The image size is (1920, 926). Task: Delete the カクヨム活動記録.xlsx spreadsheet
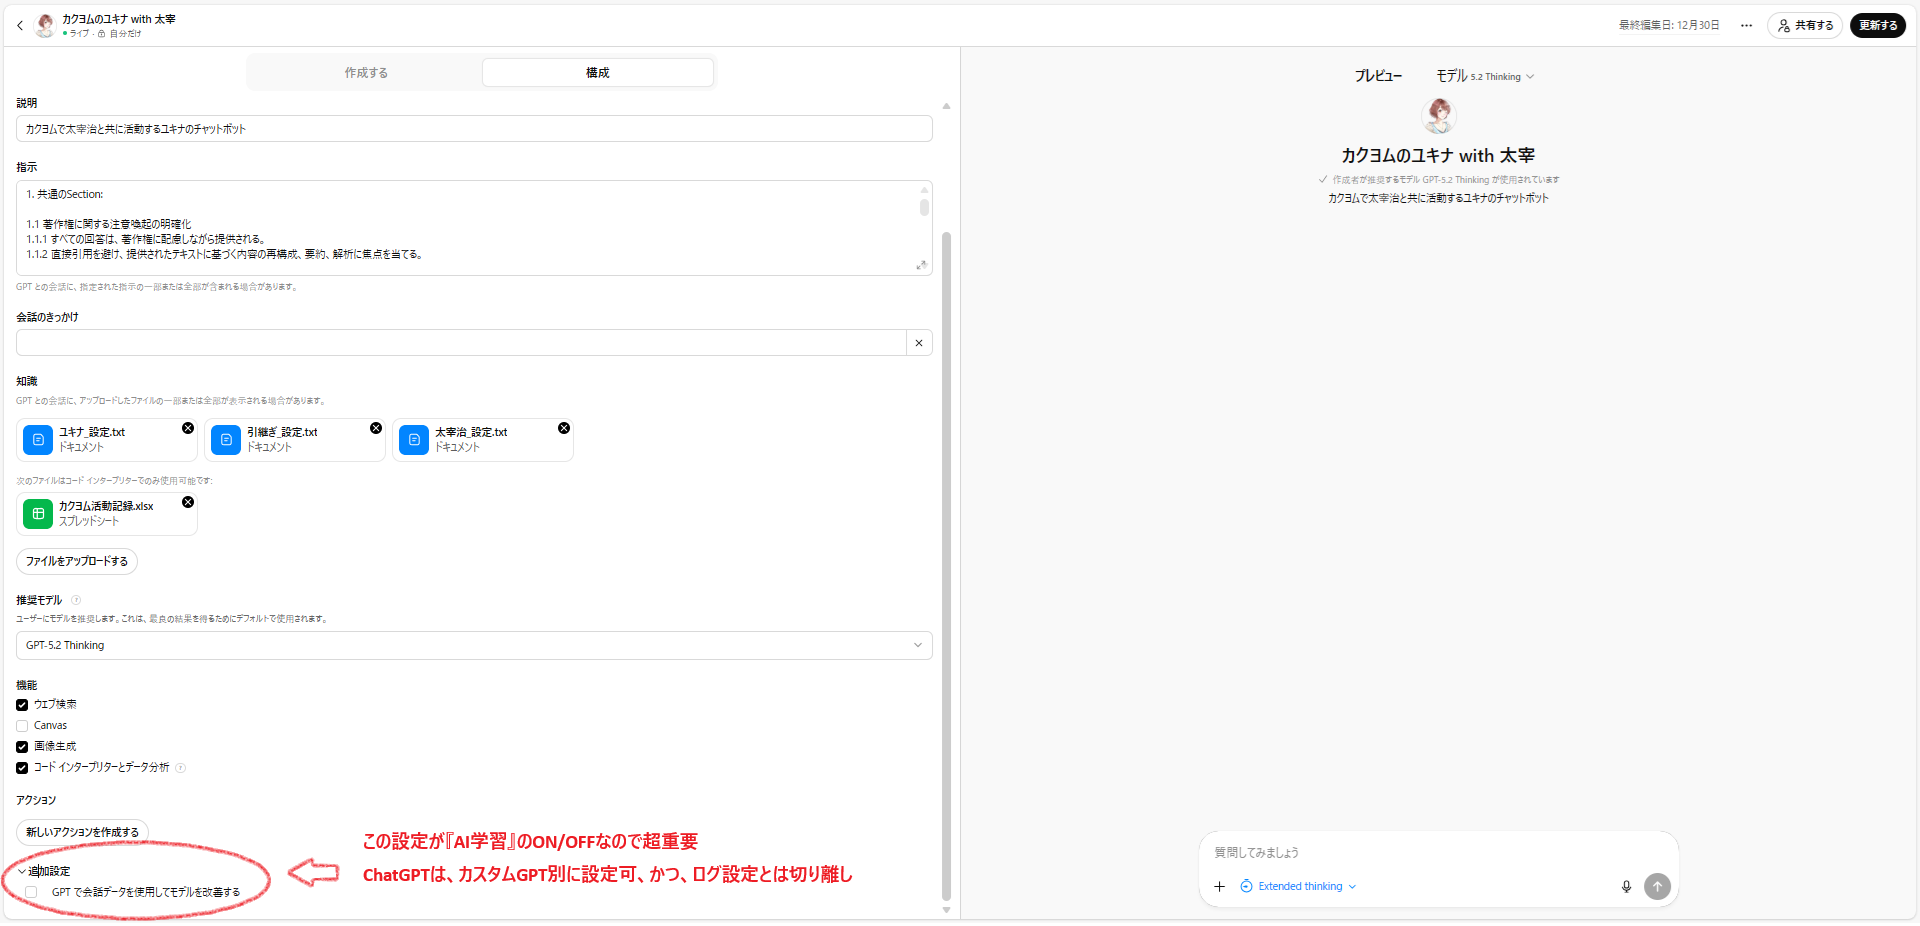coord(188,502)
